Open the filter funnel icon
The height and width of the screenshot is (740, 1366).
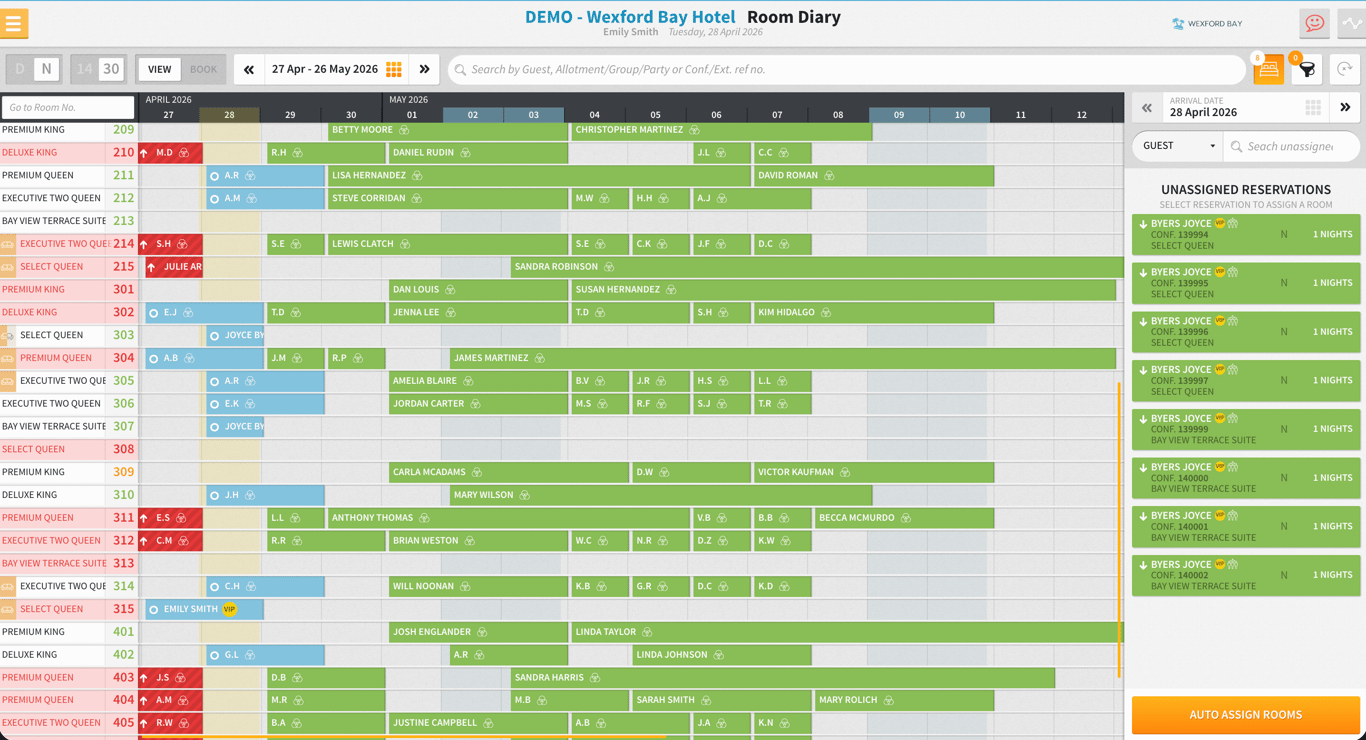[x=1306, y=70]
